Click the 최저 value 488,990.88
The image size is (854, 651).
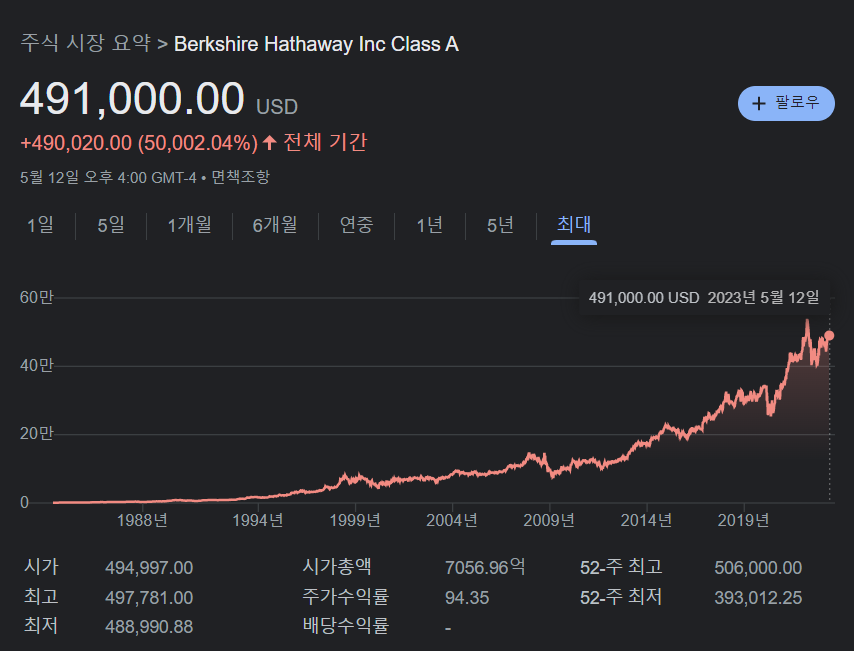[x=149, y=626]
